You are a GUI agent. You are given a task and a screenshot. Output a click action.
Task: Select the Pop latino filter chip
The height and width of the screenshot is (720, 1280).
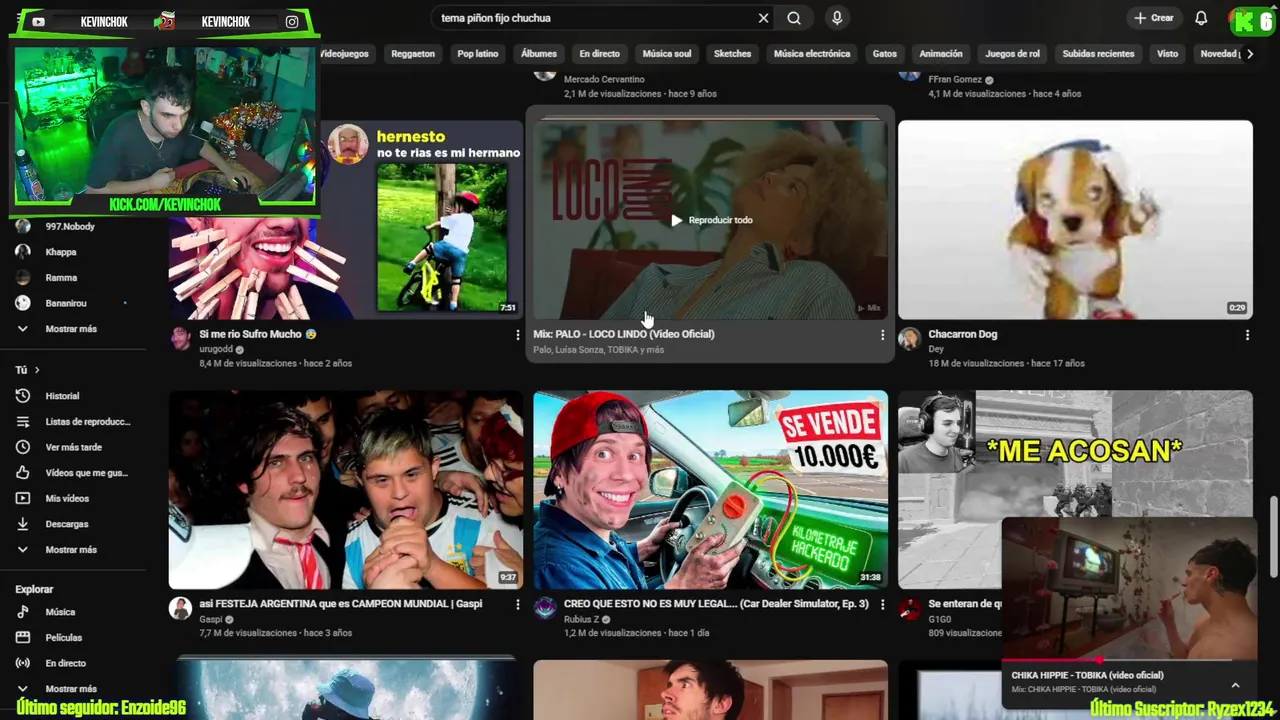tap(478, 54)
